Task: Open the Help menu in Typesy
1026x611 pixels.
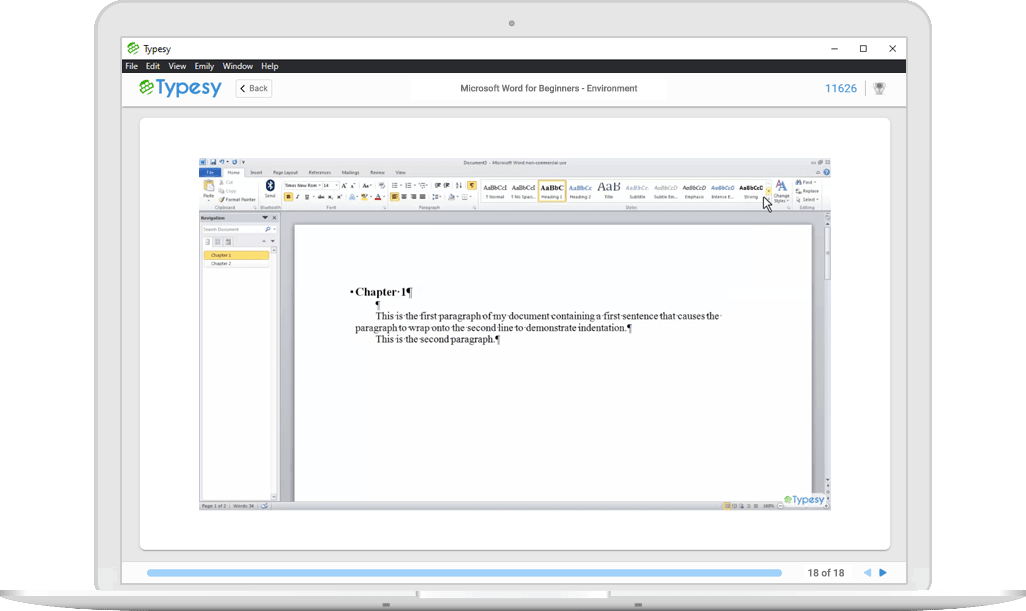Action: point(270,66)
